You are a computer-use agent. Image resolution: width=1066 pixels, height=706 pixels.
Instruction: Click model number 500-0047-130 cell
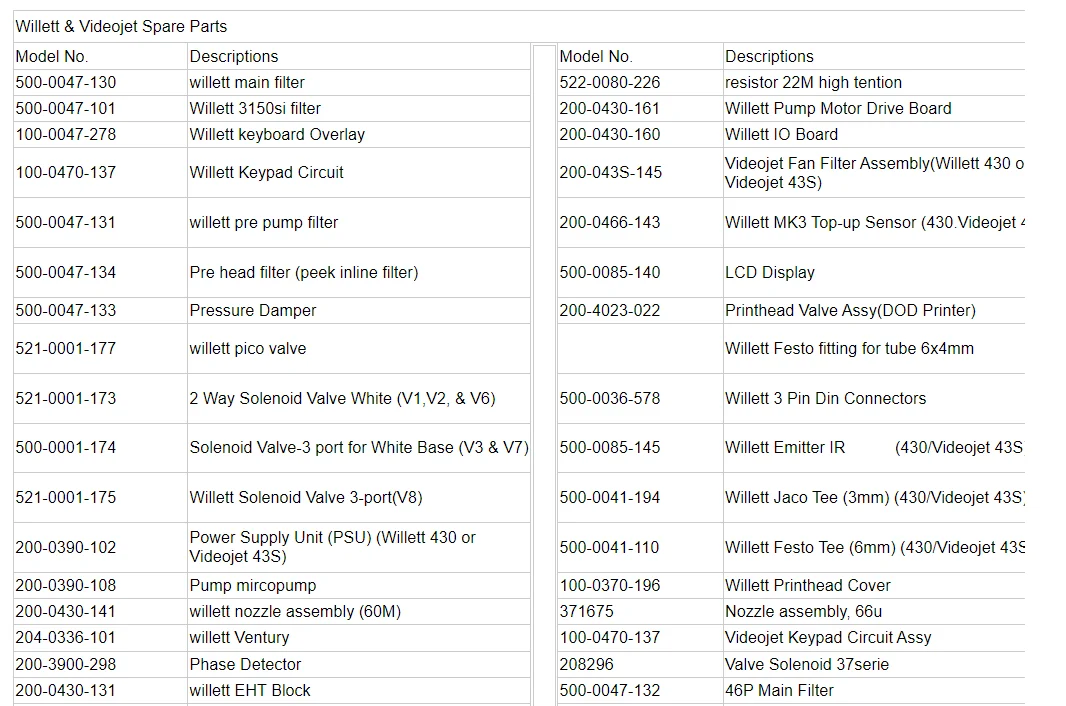[100, 82]
